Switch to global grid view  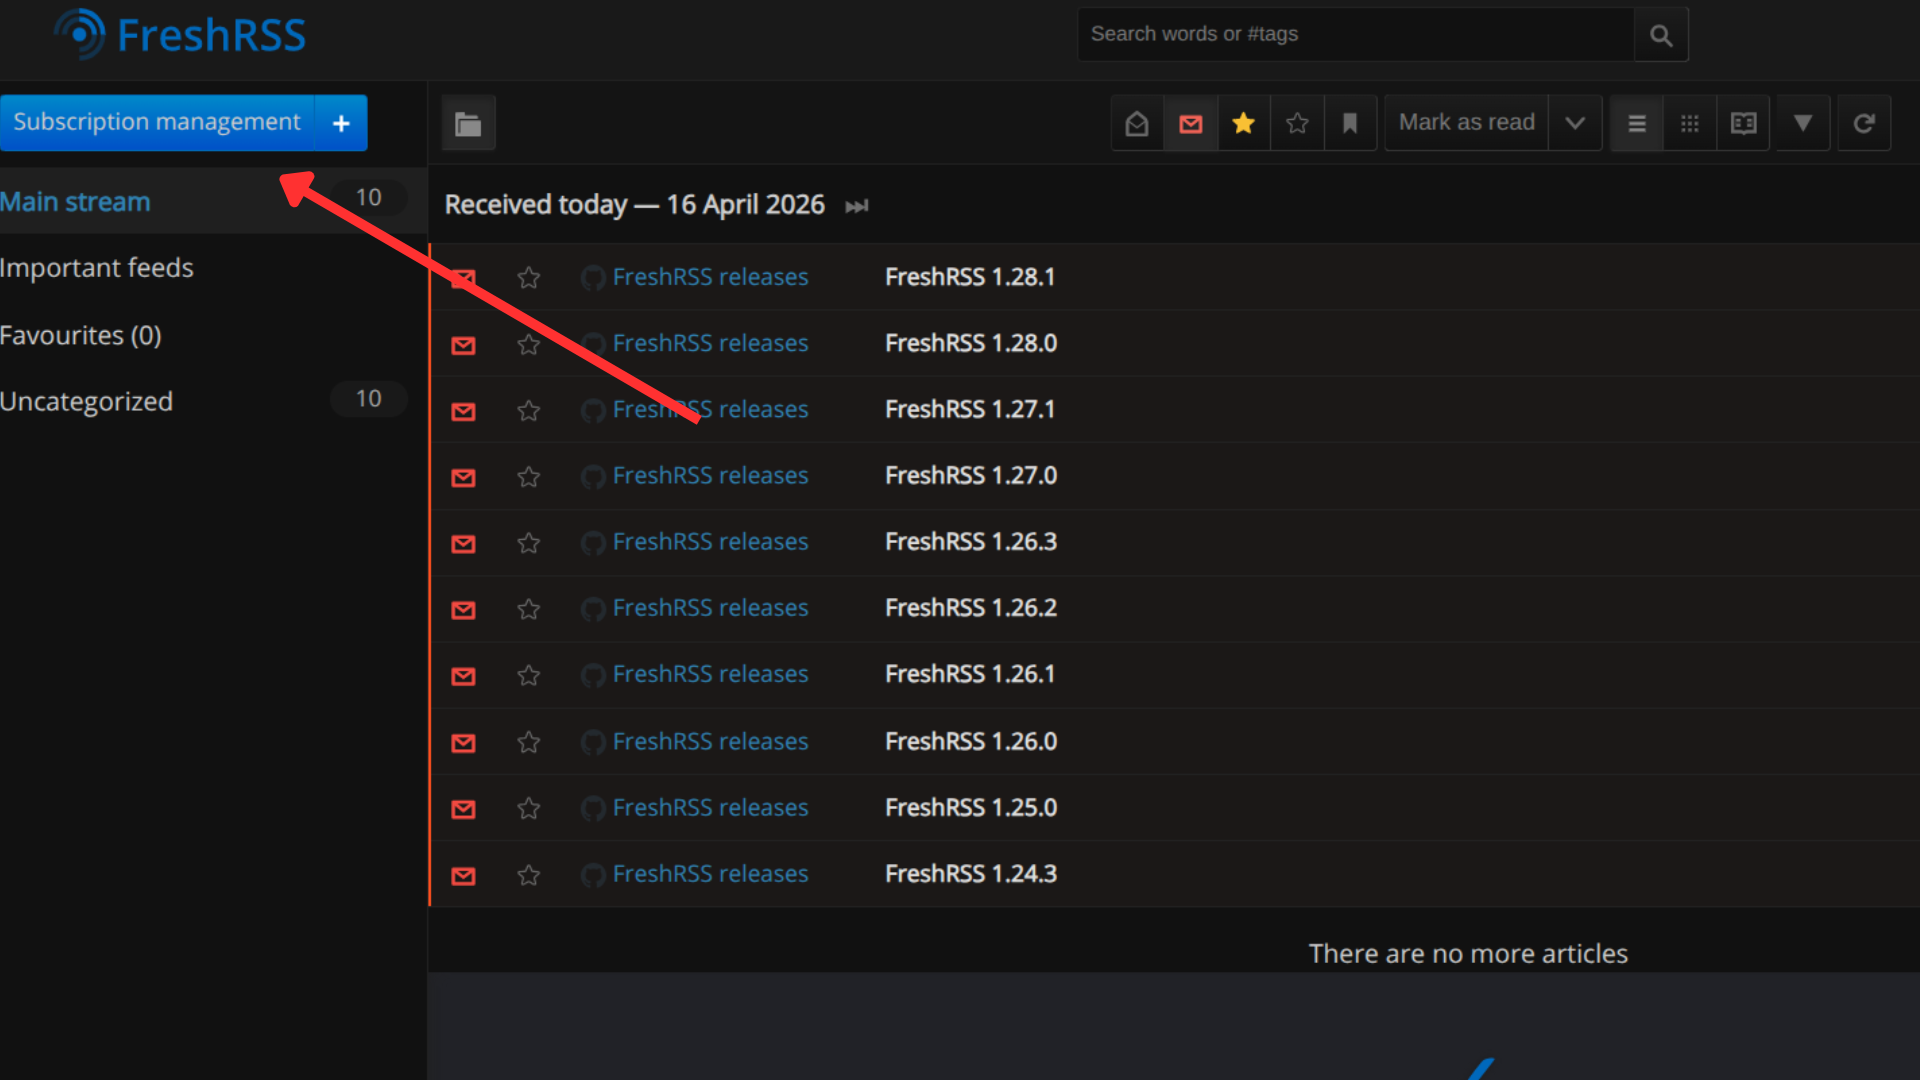coord(1690,123)
